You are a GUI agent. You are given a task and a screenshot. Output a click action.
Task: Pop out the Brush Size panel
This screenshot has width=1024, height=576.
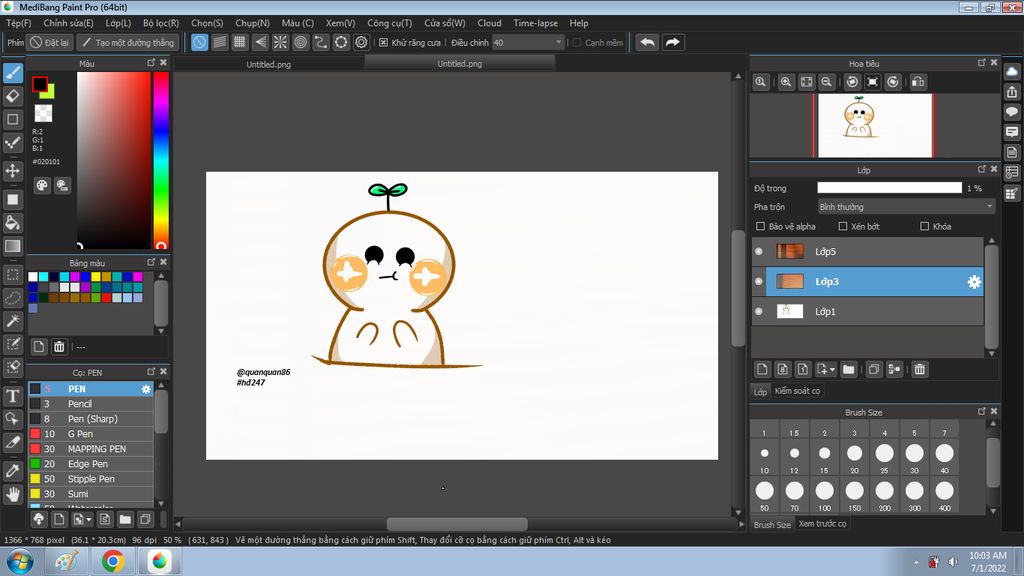click(x=982, y=411)
